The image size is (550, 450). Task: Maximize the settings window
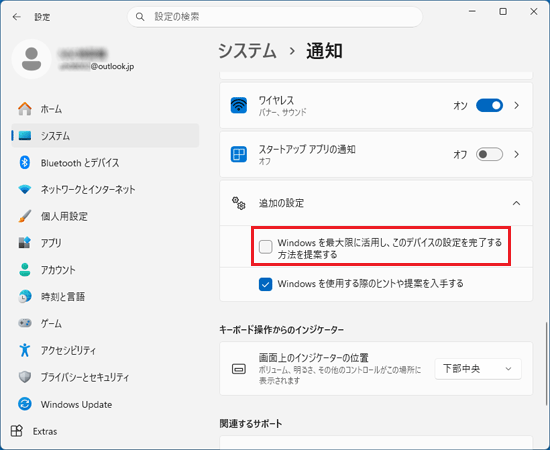(503, 12)
